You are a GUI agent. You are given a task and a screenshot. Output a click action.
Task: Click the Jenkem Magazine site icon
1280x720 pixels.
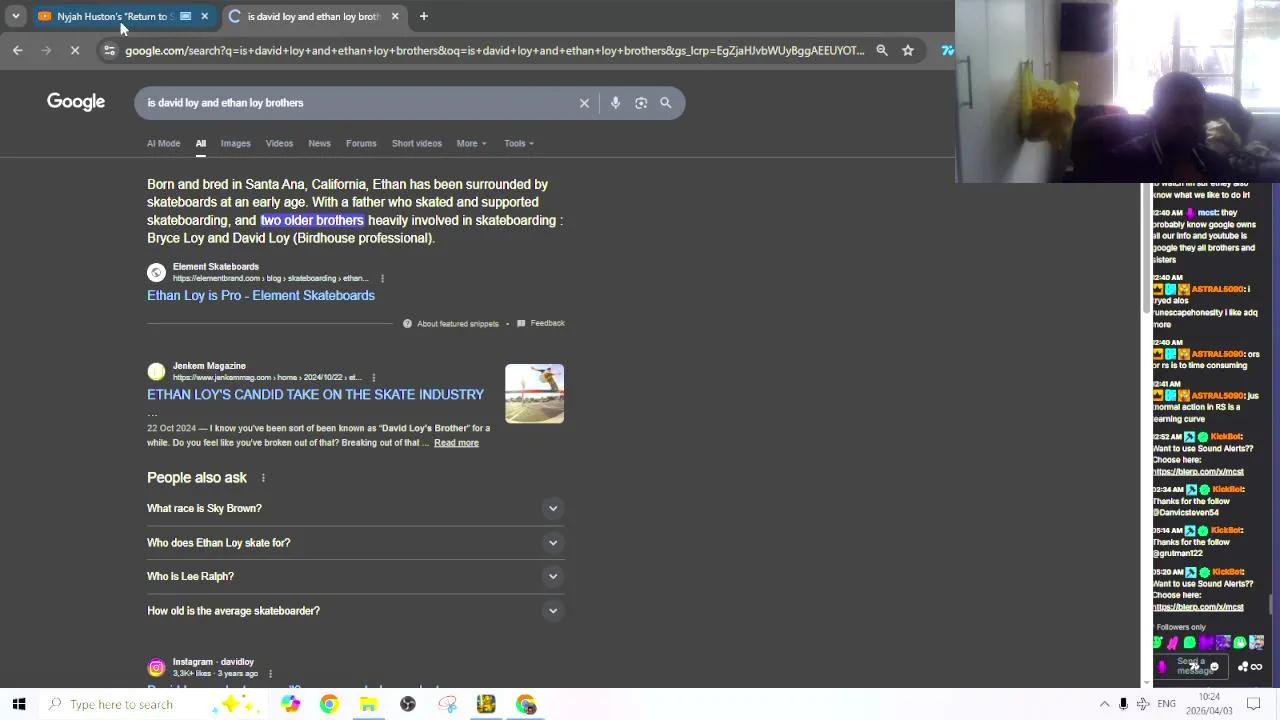click(156, 371)
